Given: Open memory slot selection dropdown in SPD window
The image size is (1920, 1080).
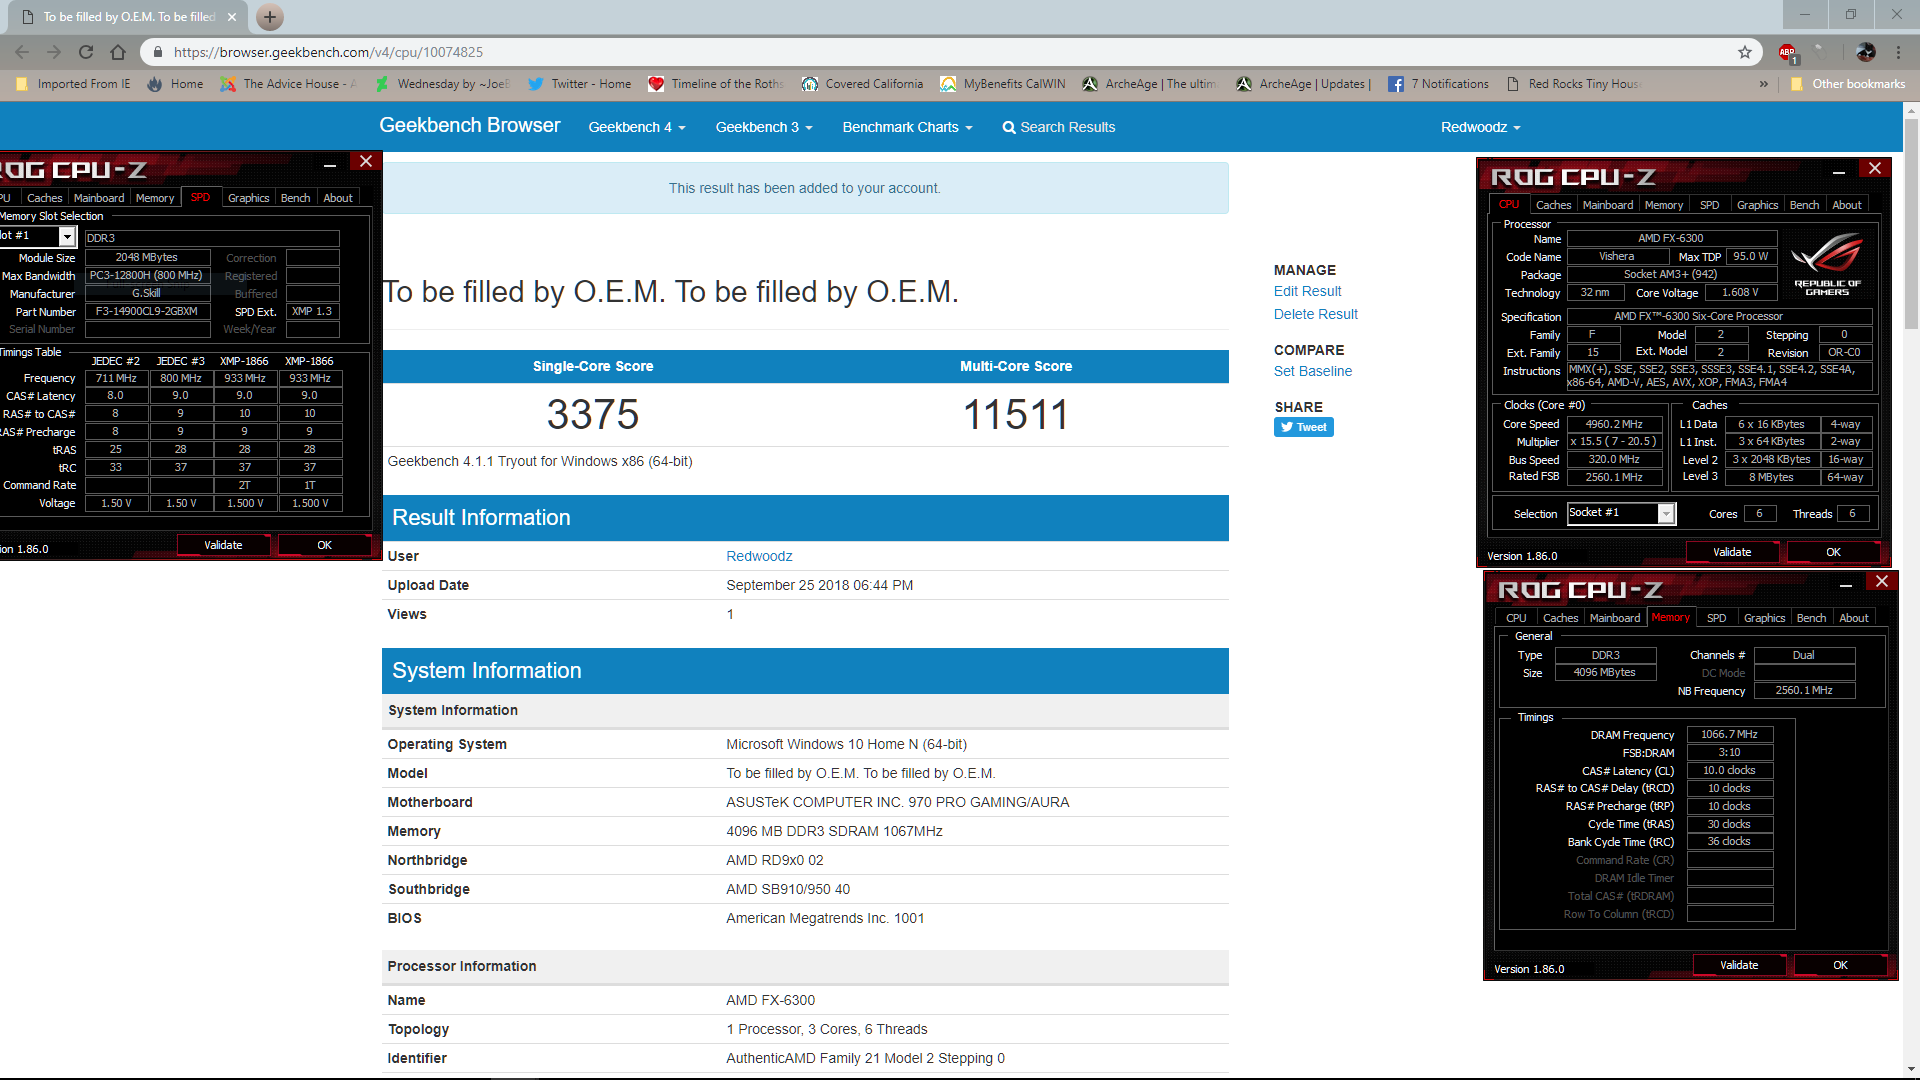Looking at the screenshot, I should pyautogui.click(x=67, y=237).
